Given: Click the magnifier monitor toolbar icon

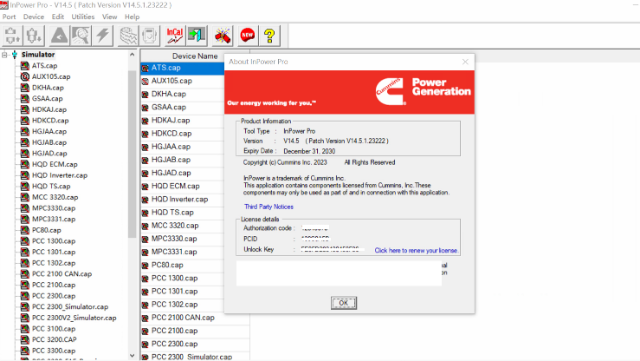Looking at the screenshot, I should coord(81,36).
